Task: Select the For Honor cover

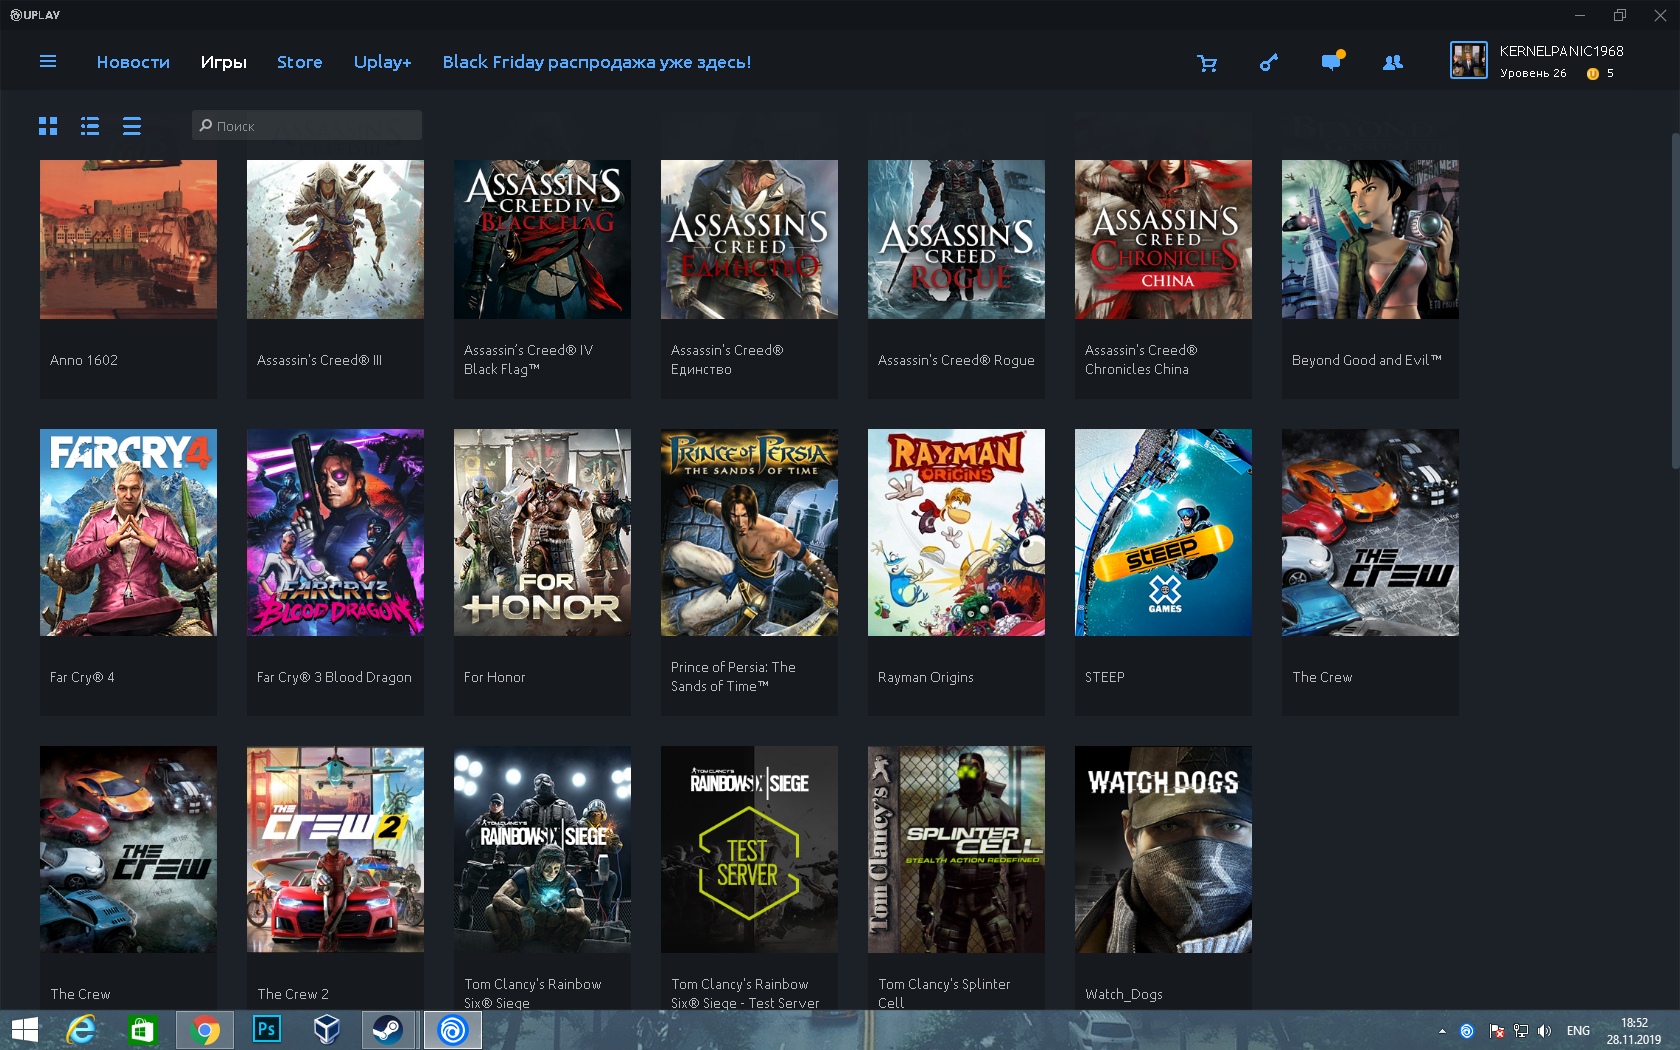Action: pos(542,533)
